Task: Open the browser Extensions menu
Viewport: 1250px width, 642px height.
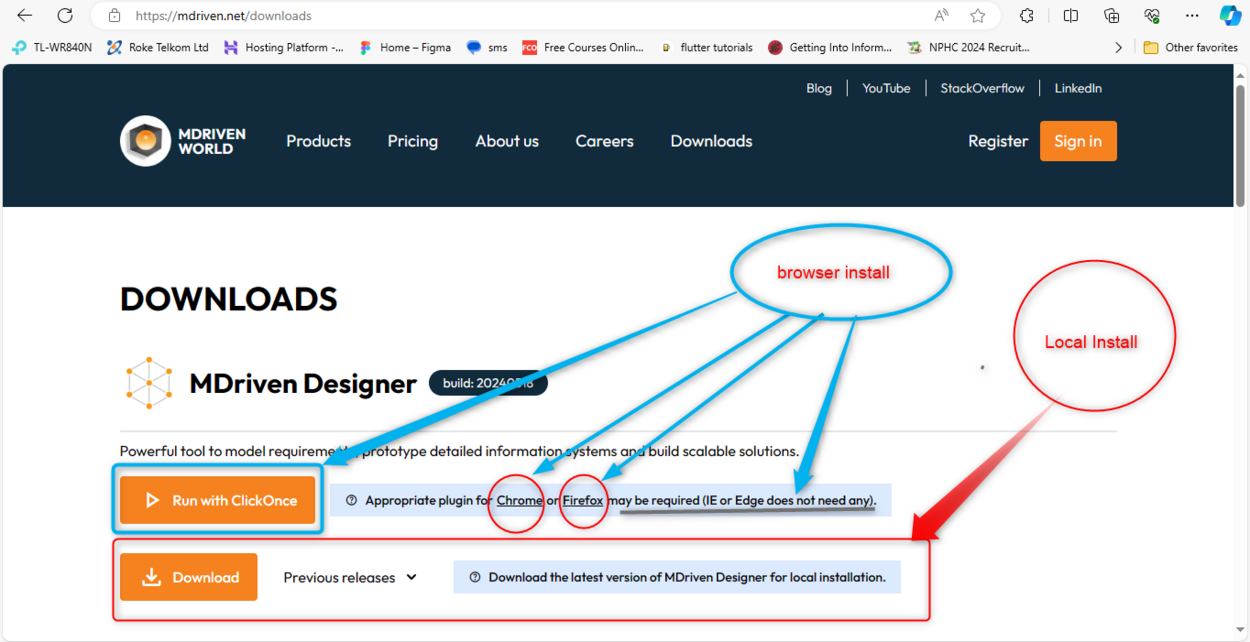Action: pos(1027,16)
